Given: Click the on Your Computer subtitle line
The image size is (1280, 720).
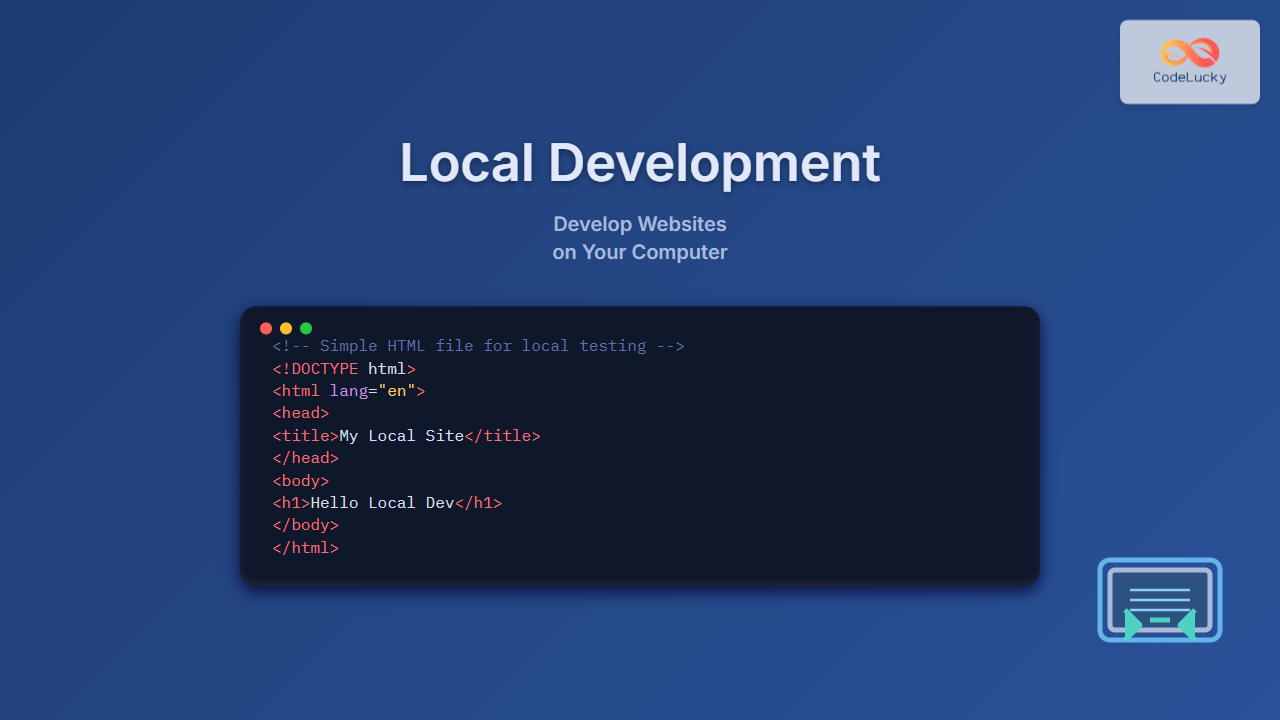Looking at the screenshot, I should (x=640, y=252).
